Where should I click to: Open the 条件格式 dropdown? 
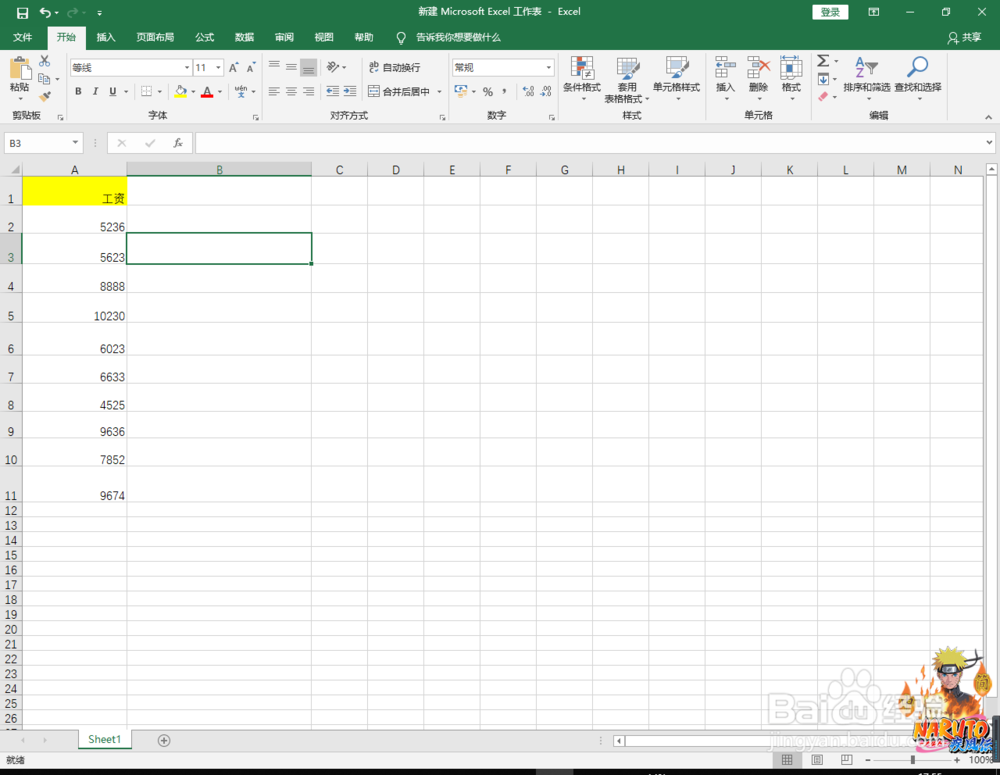pyautogui.click(x=582, y=79)
